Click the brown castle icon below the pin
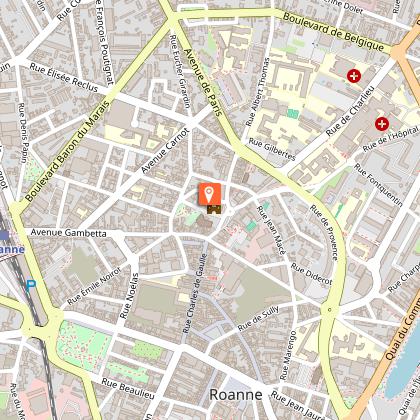Viewport: 420px width, 420px height. pyautogui.click(x=214, y=210)
